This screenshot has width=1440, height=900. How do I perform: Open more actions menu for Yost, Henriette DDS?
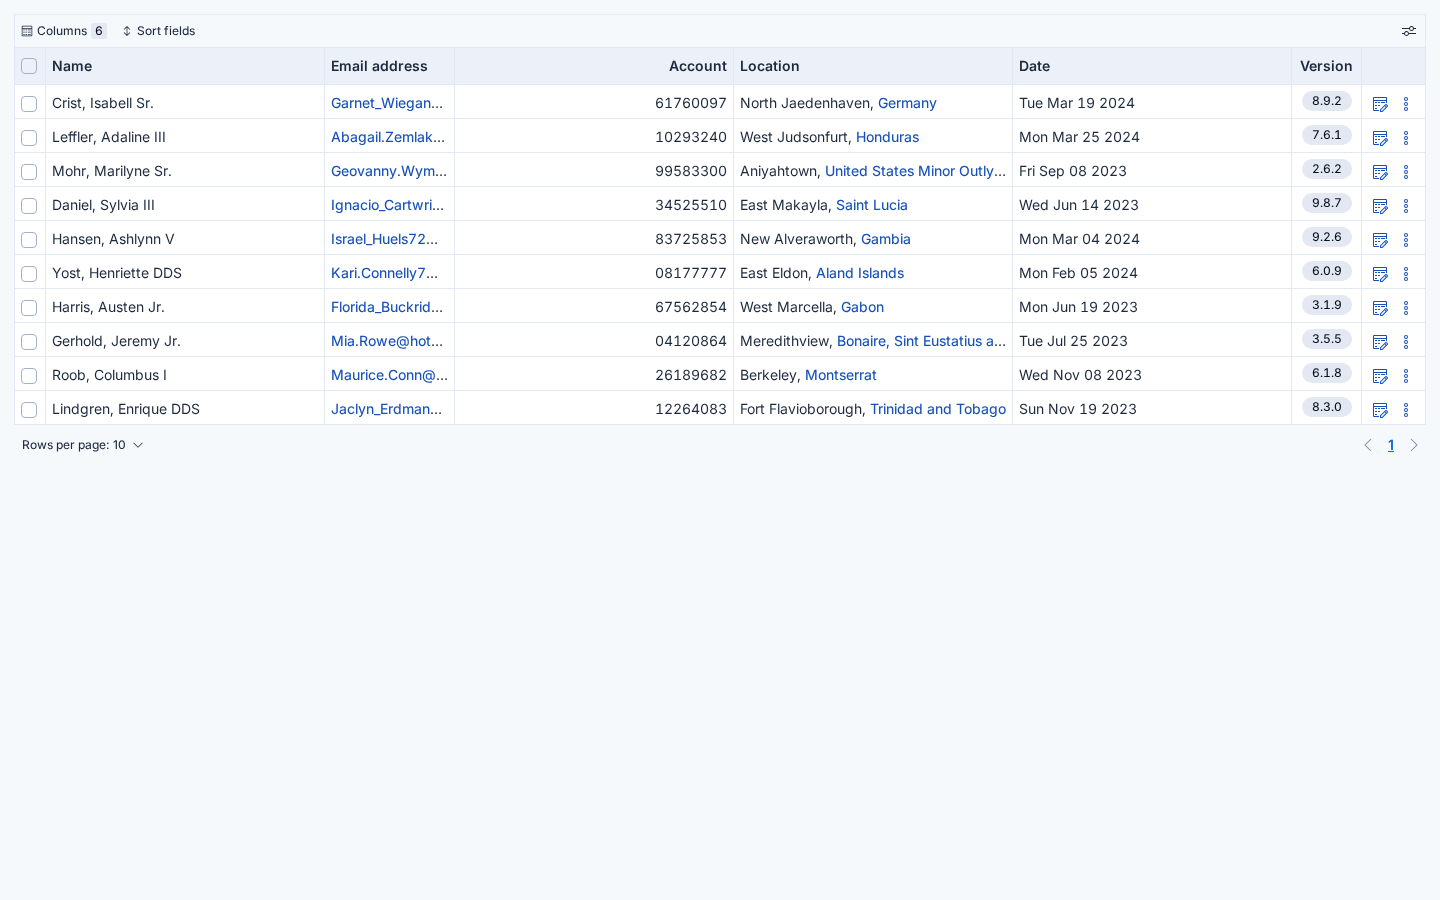tap(1406, 274)
